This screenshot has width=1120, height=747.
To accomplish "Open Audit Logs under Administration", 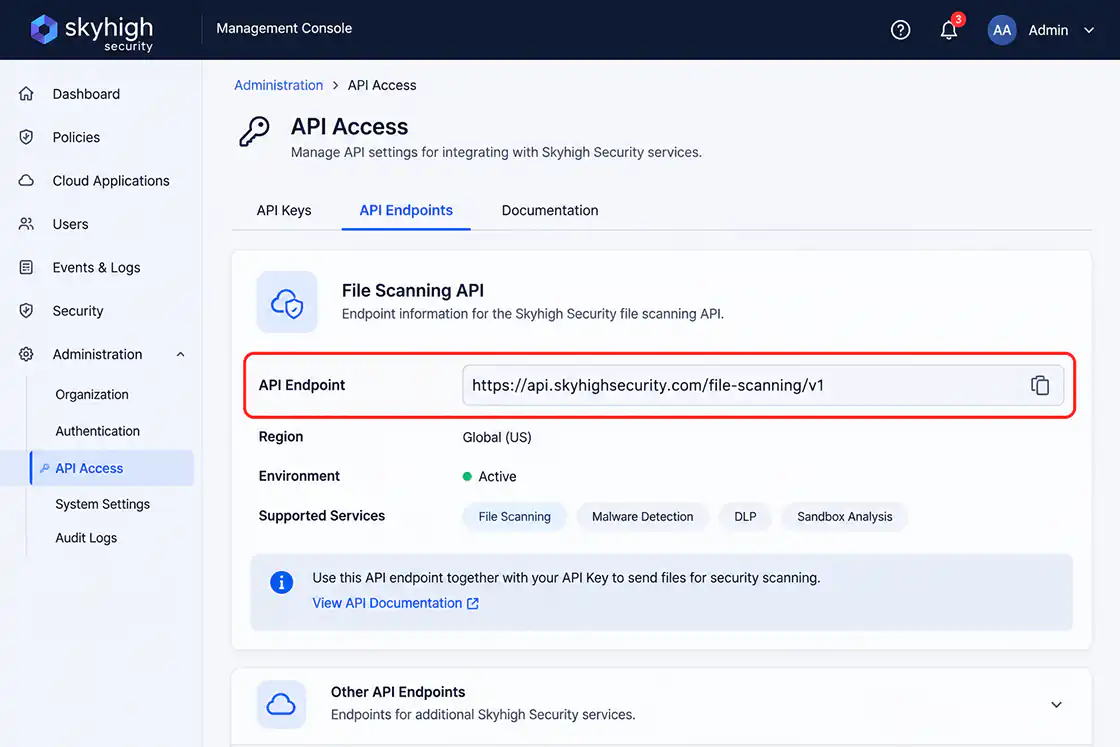I will coord(86,538).
